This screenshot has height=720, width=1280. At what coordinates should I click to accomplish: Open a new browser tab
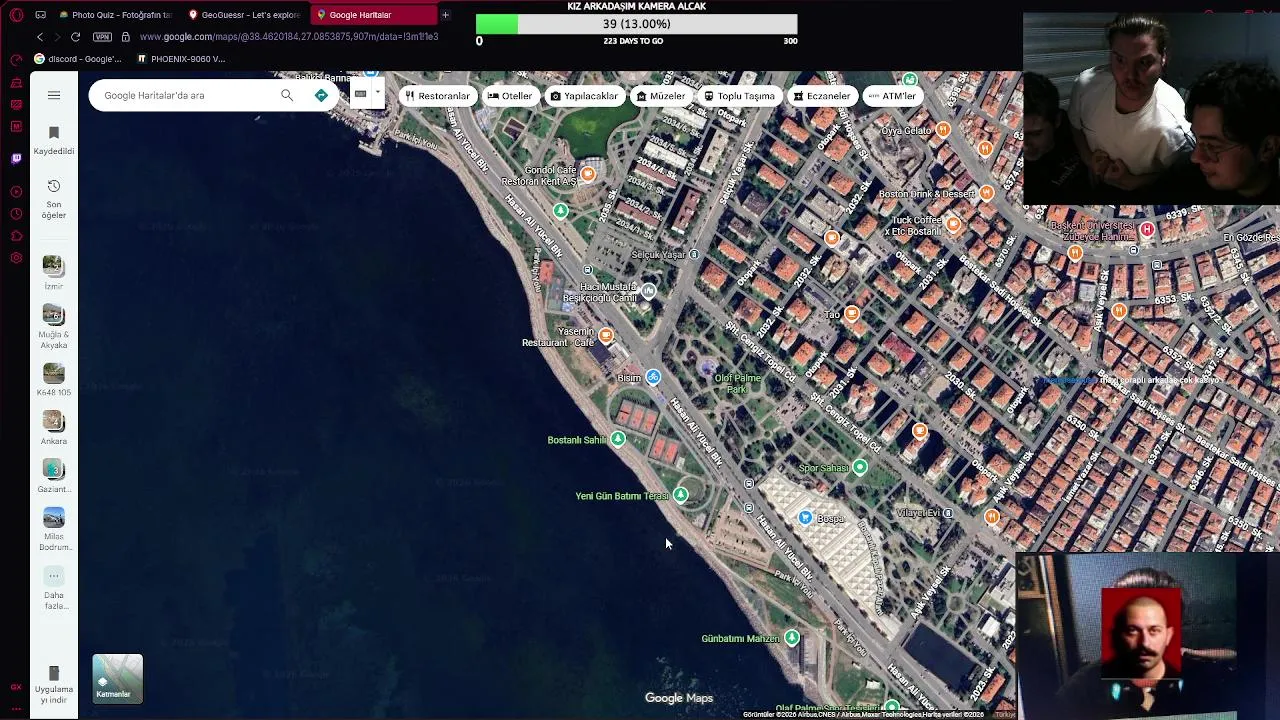pos(445,15)
